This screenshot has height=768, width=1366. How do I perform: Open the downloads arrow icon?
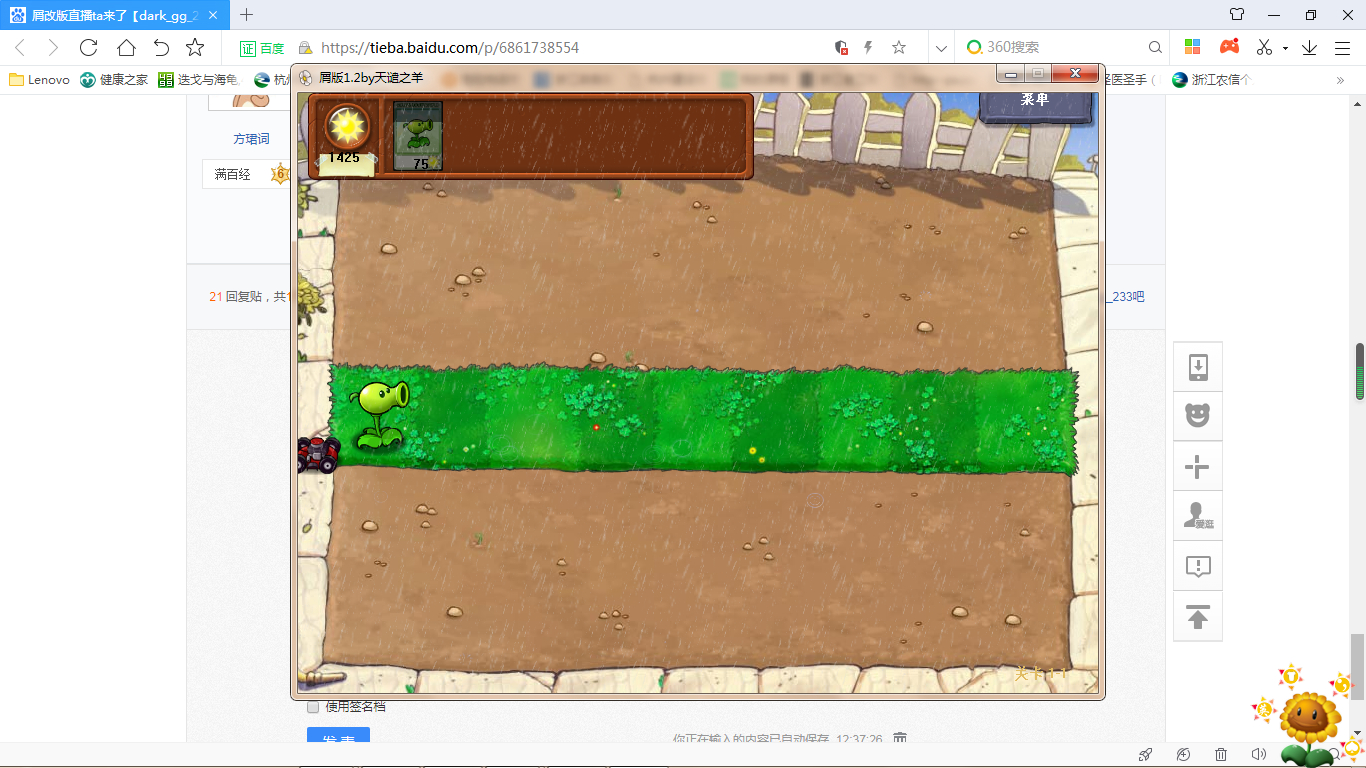tap(1309, 47)
